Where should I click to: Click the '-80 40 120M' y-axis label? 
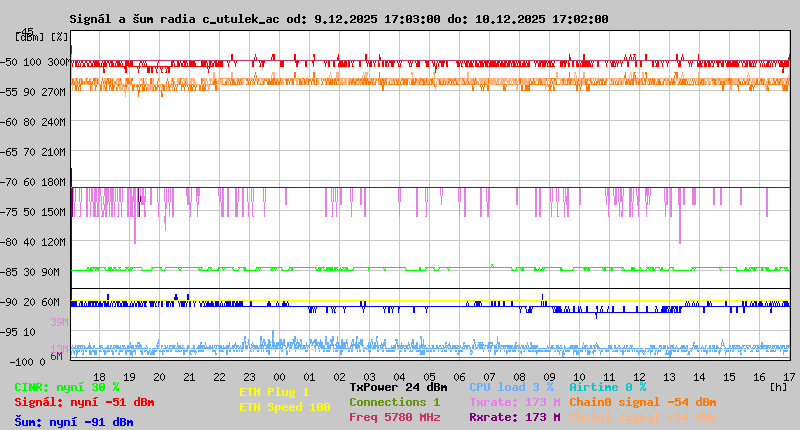click(34, 242)
